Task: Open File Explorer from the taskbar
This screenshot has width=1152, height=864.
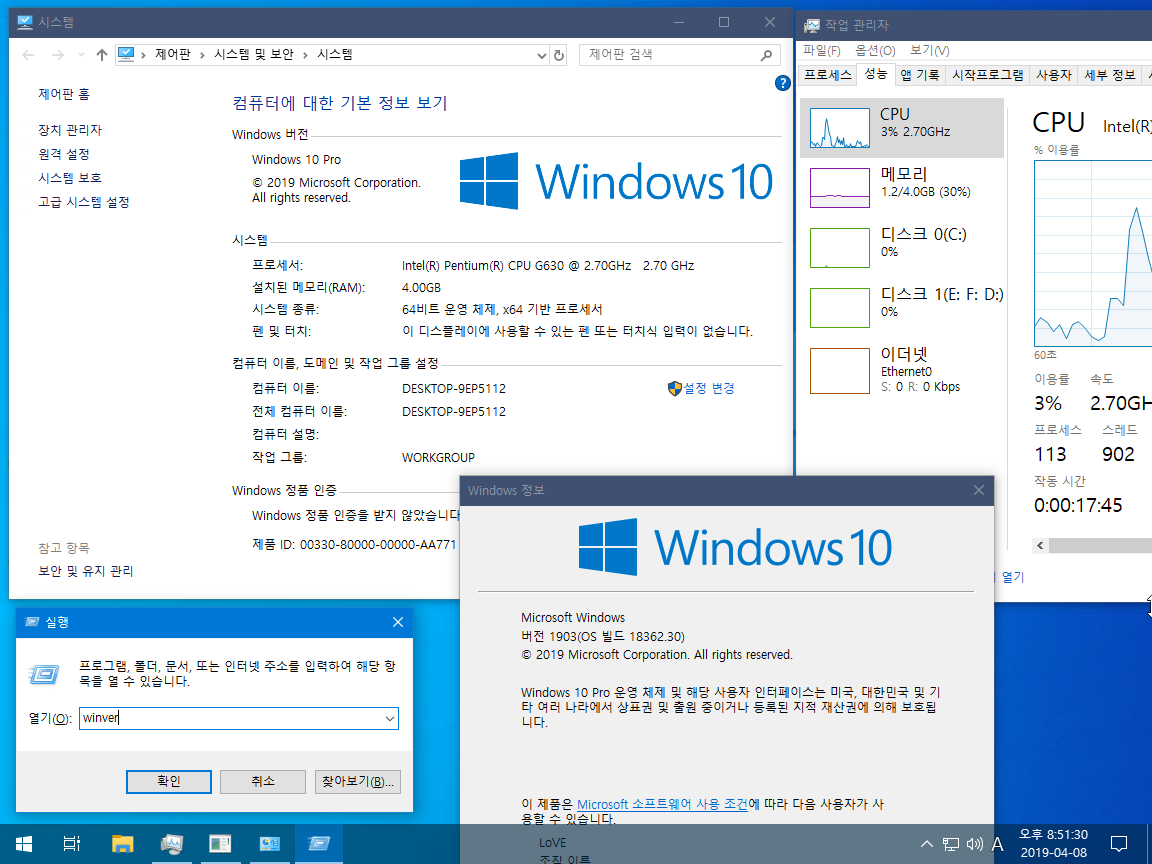Action: (x=122, y=843)
